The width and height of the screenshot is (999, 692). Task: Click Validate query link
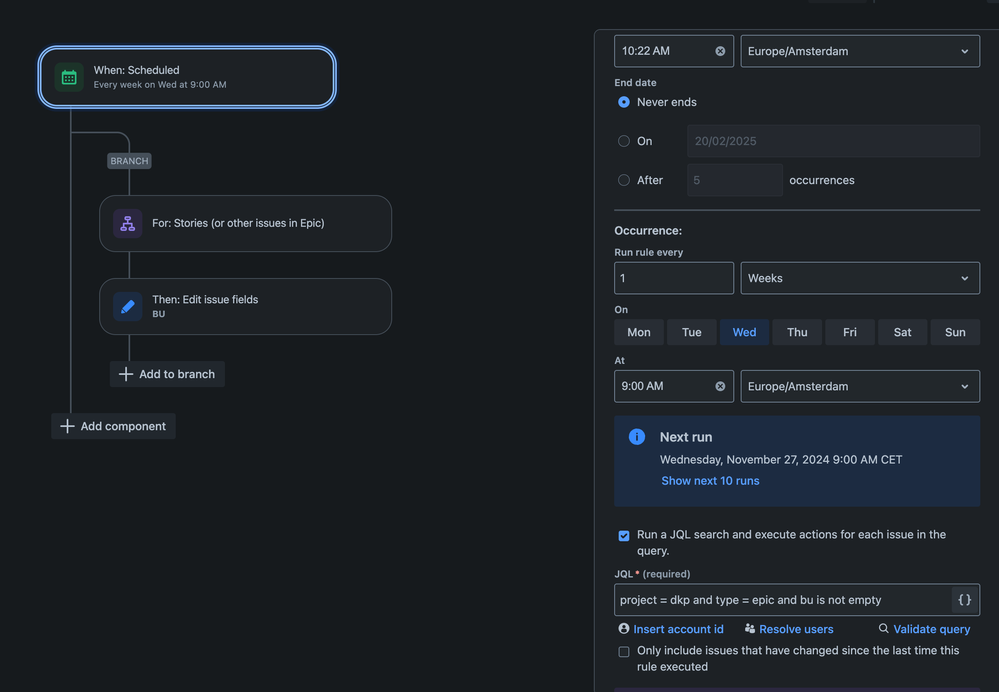pos(931,629)
